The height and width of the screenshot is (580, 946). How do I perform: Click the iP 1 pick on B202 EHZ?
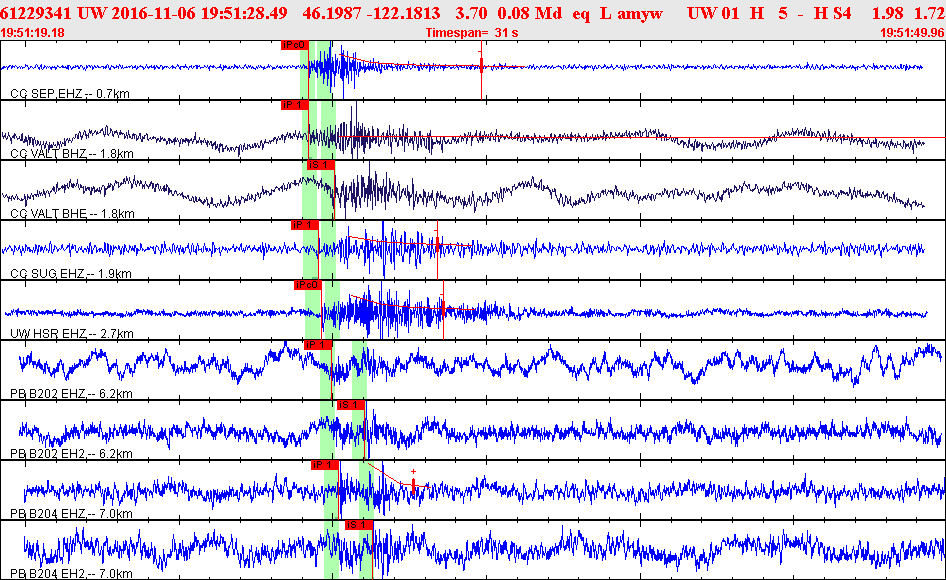click(x=316, y=345)
